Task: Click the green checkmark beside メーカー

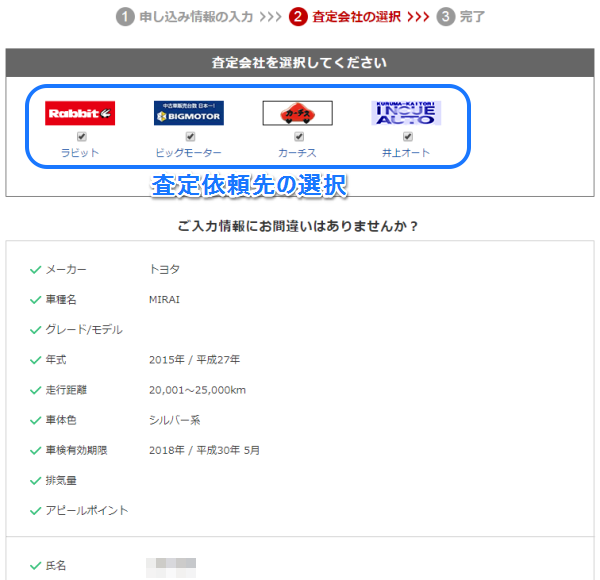Action: 36,270
